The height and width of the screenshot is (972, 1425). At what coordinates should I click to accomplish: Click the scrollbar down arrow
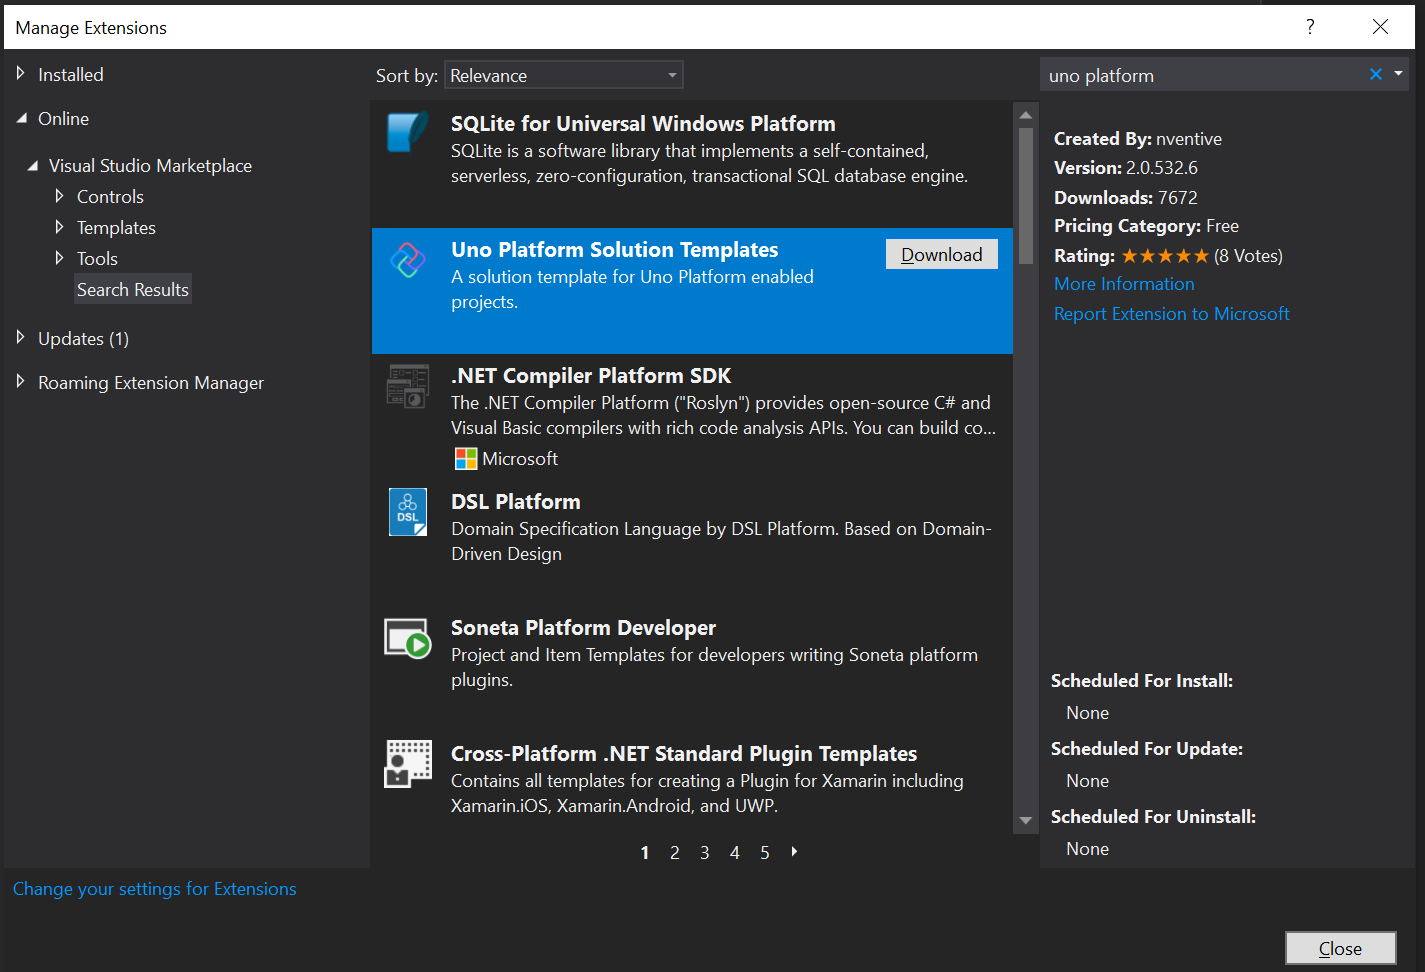[1026, 821]
